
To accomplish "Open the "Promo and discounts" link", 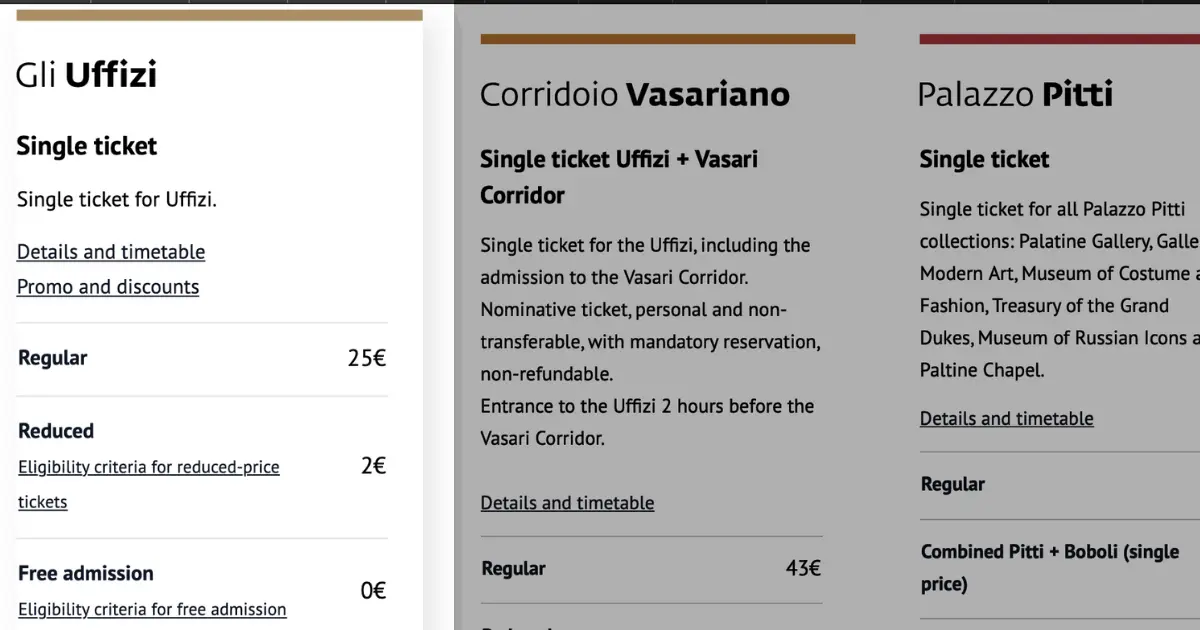I will 108,287.
